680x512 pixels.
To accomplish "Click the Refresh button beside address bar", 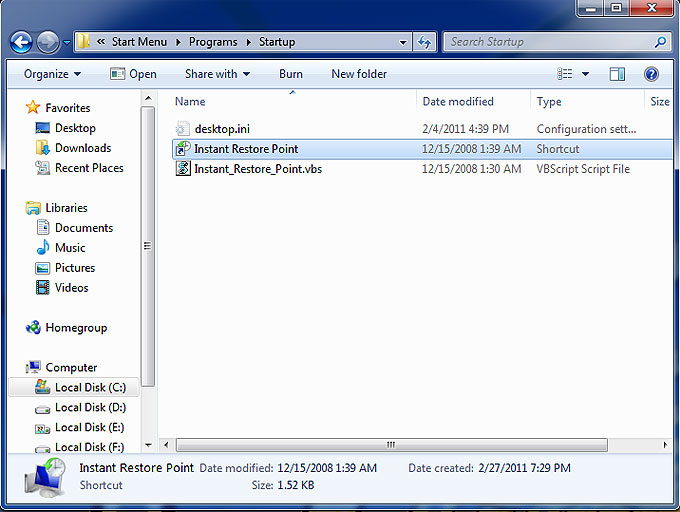I will [x=425, y=42].
